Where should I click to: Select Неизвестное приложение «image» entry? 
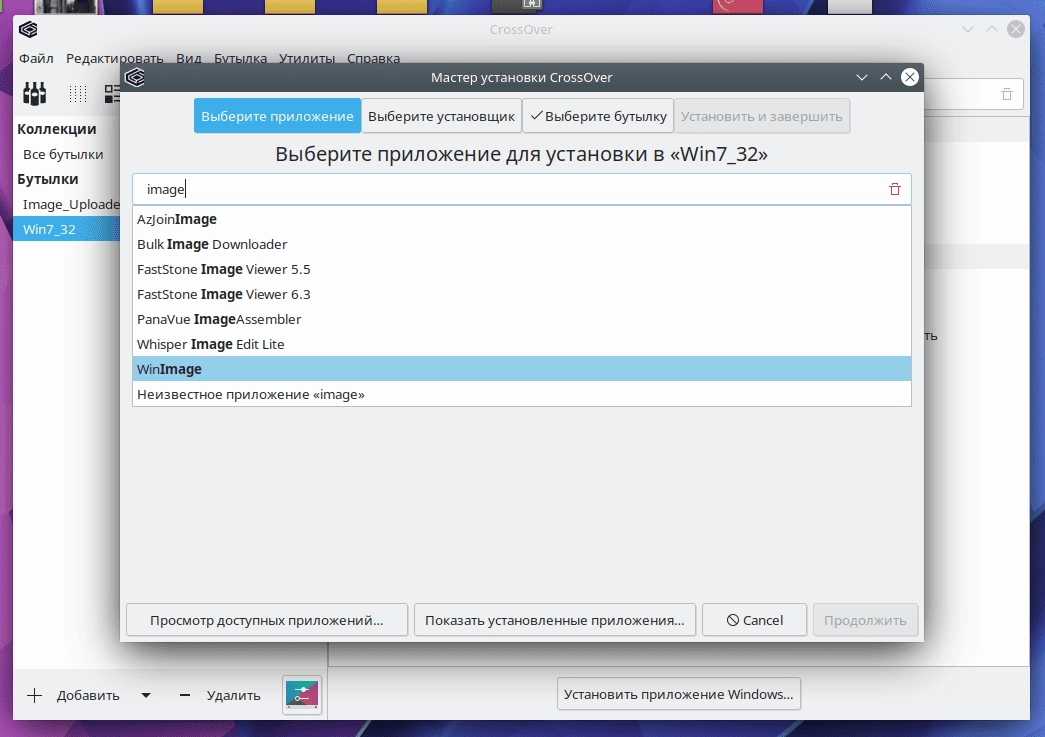(x=522, y=394)
